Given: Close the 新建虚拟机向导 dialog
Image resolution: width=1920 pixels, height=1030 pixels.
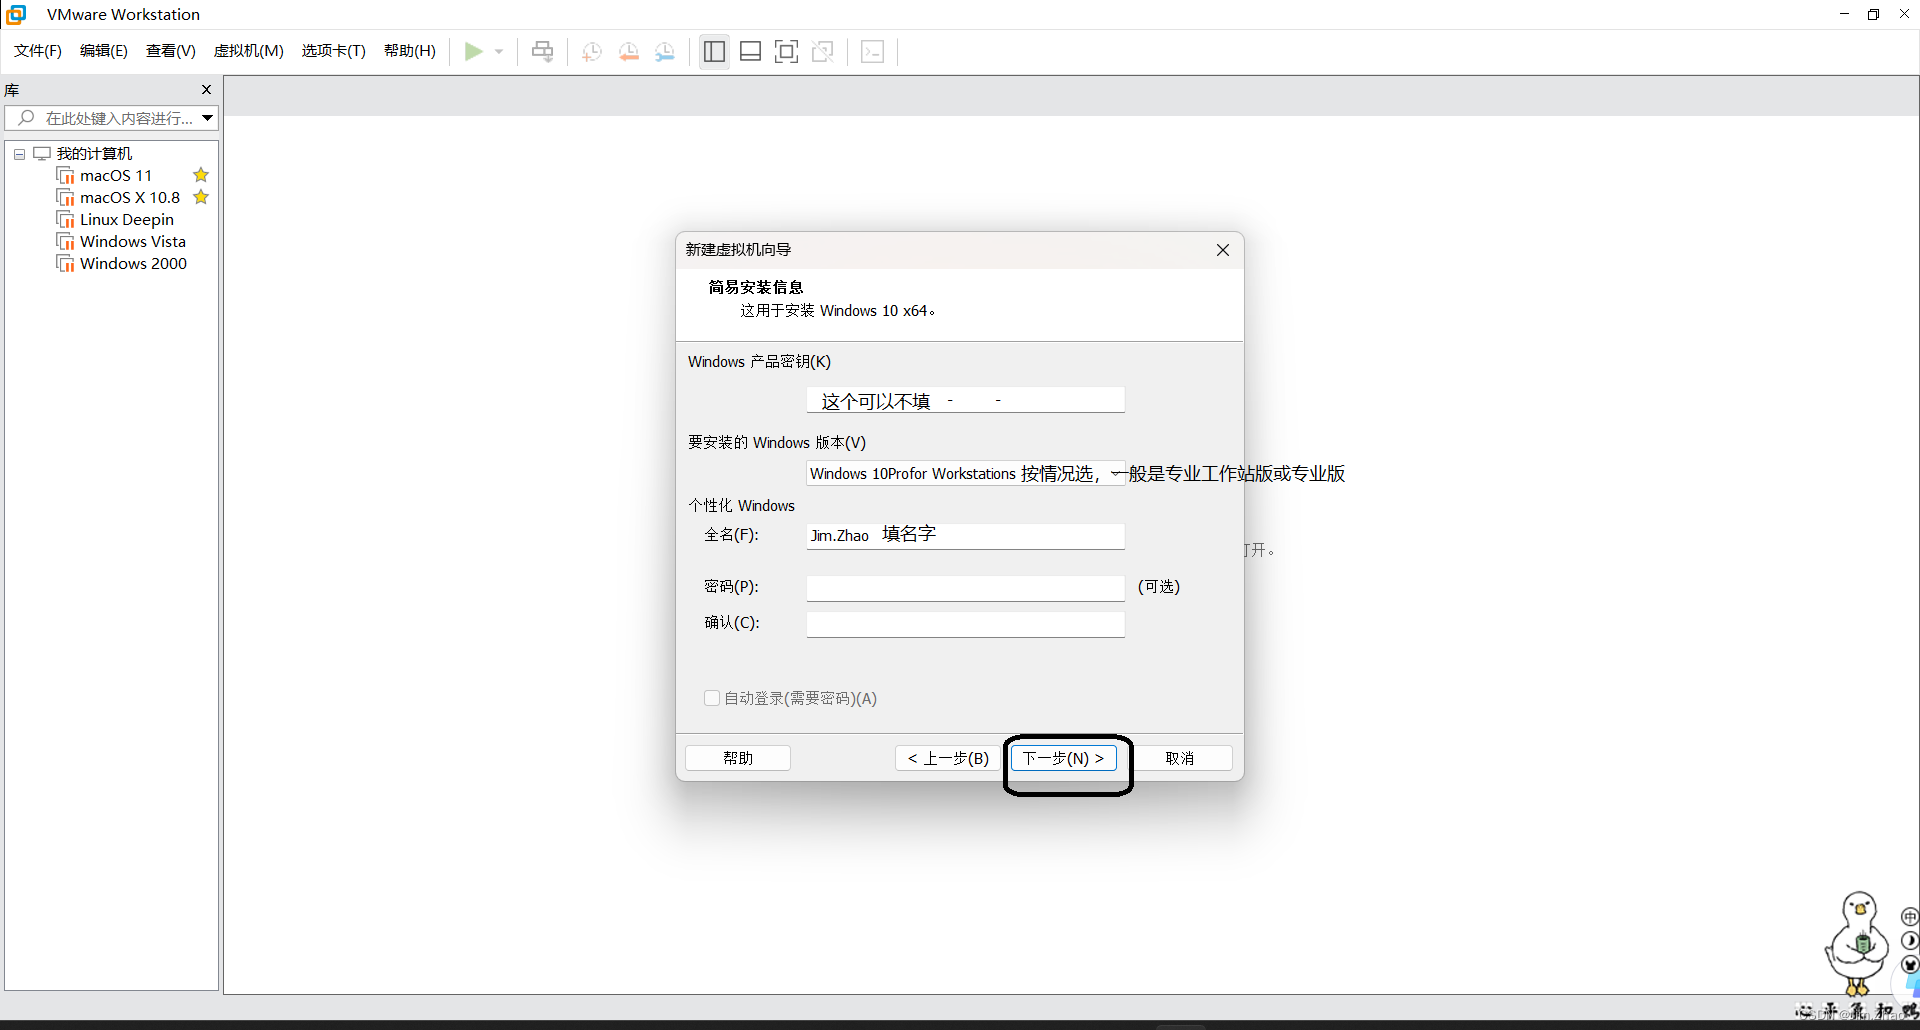Looking at the screenshot, I should [1223, 250].
